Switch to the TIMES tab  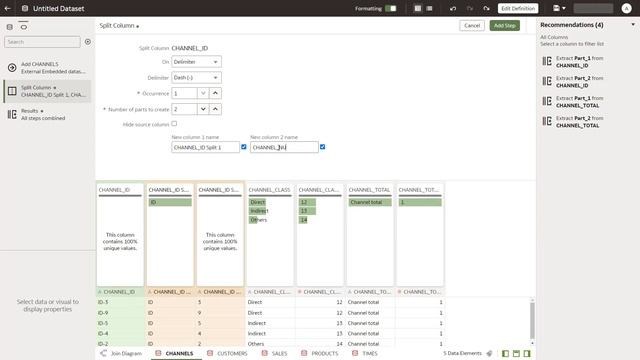click(x=365, y=353)
